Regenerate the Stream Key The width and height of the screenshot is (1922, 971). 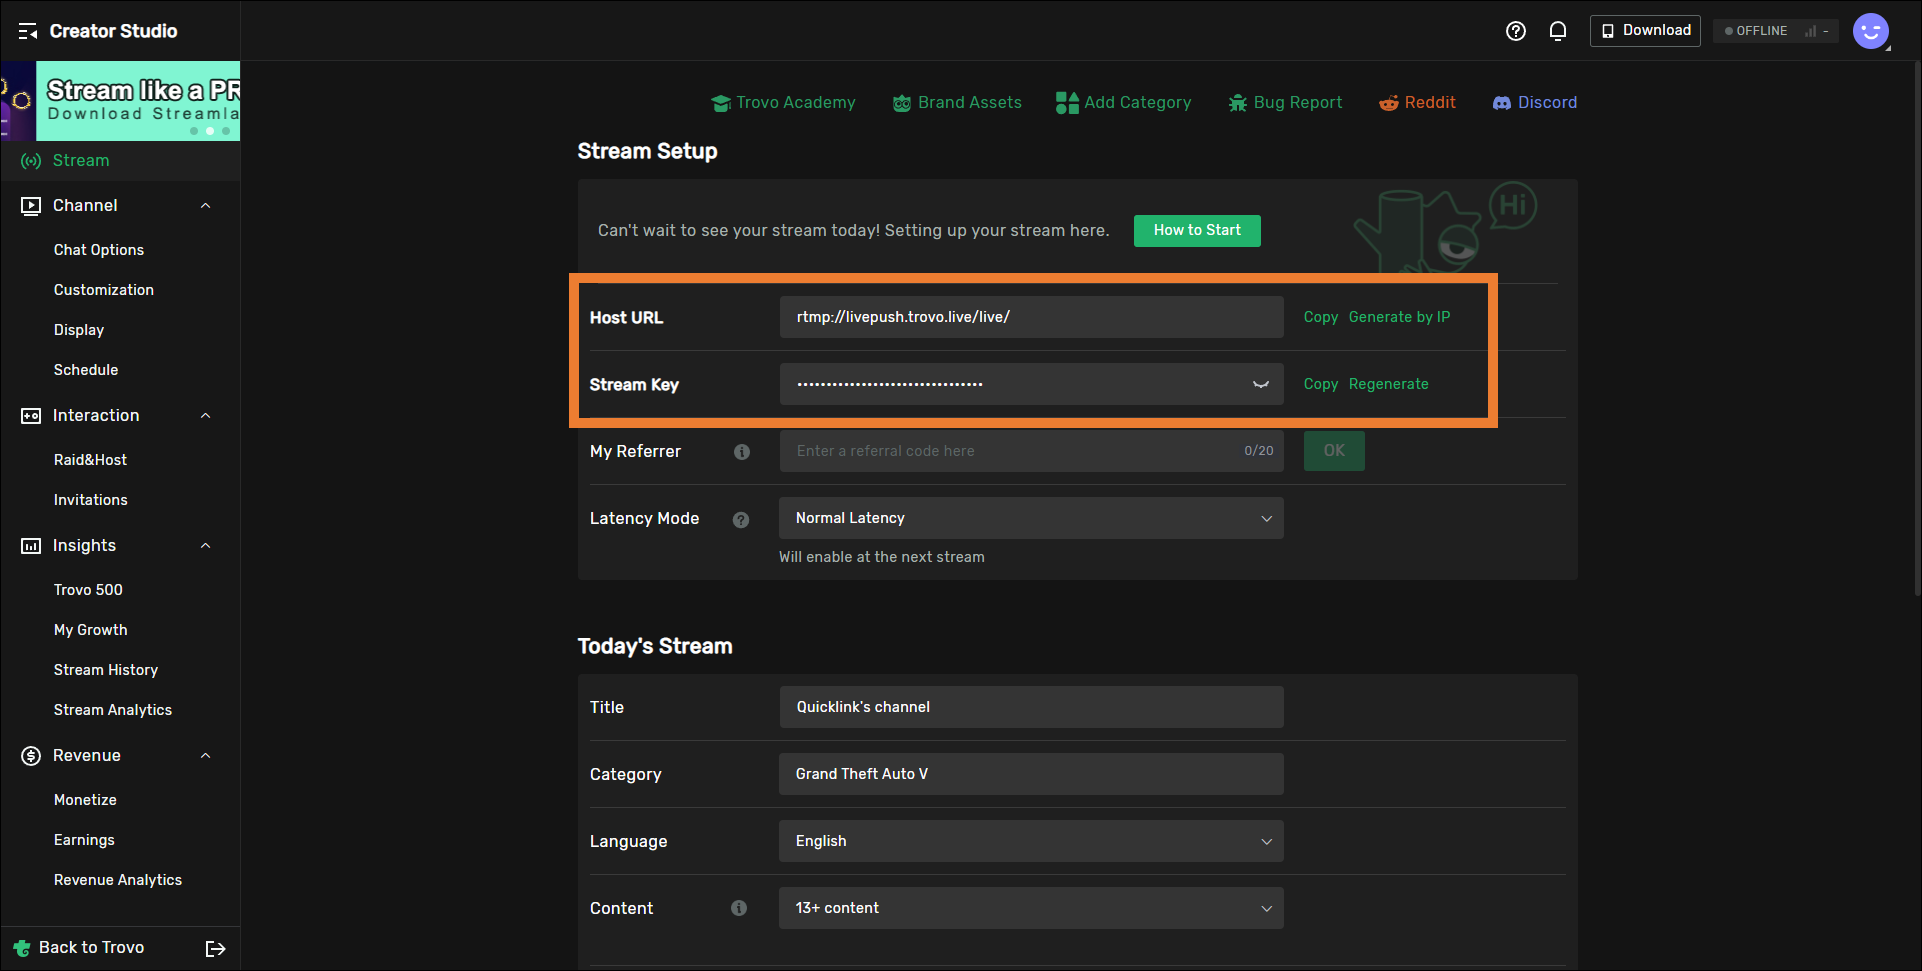pyautogui.click(x=1388, y=384)
